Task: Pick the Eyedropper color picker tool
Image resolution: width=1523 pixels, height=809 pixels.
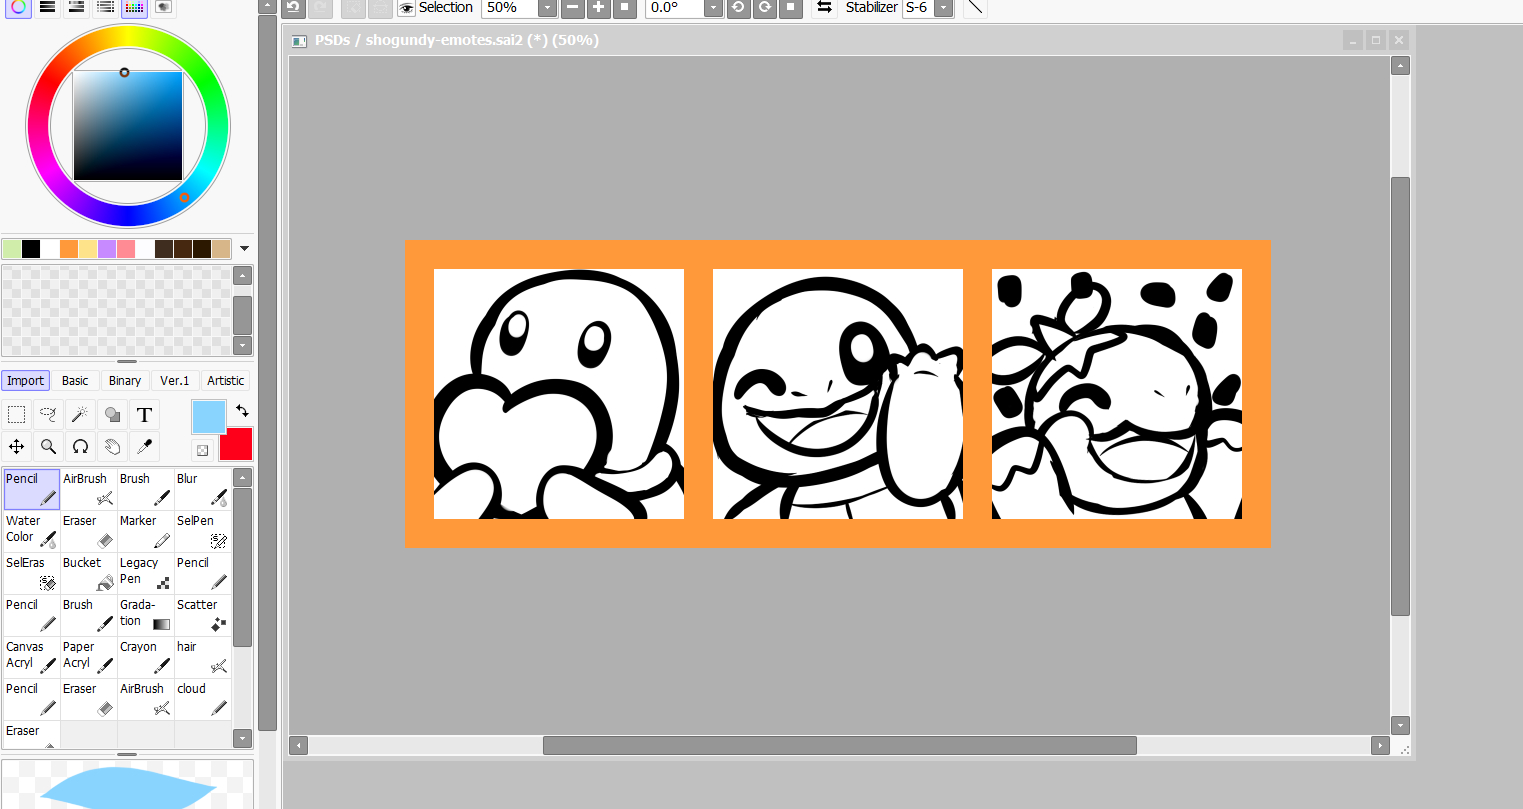Action: point(144,446)
